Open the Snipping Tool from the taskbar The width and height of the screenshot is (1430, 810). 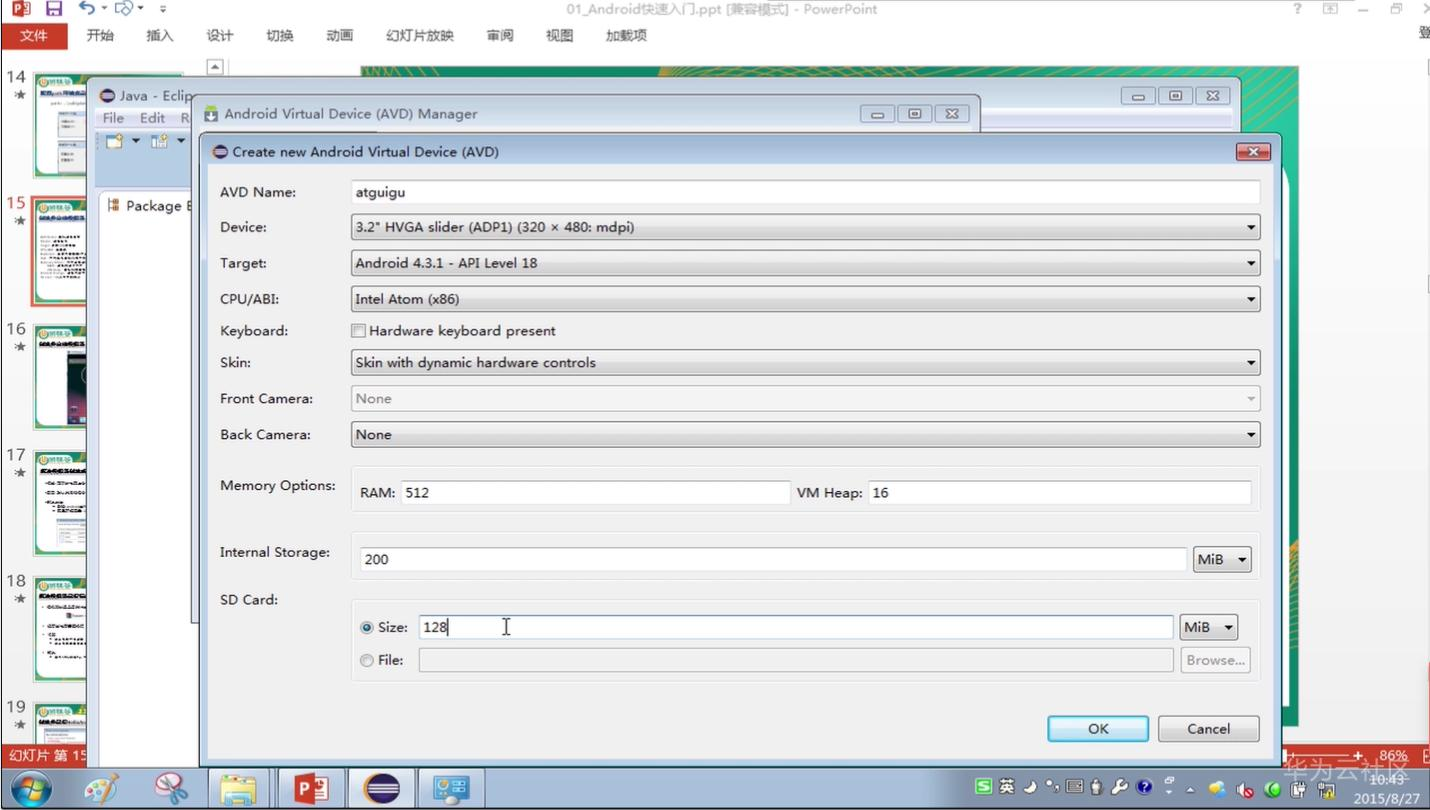point(172,789)
